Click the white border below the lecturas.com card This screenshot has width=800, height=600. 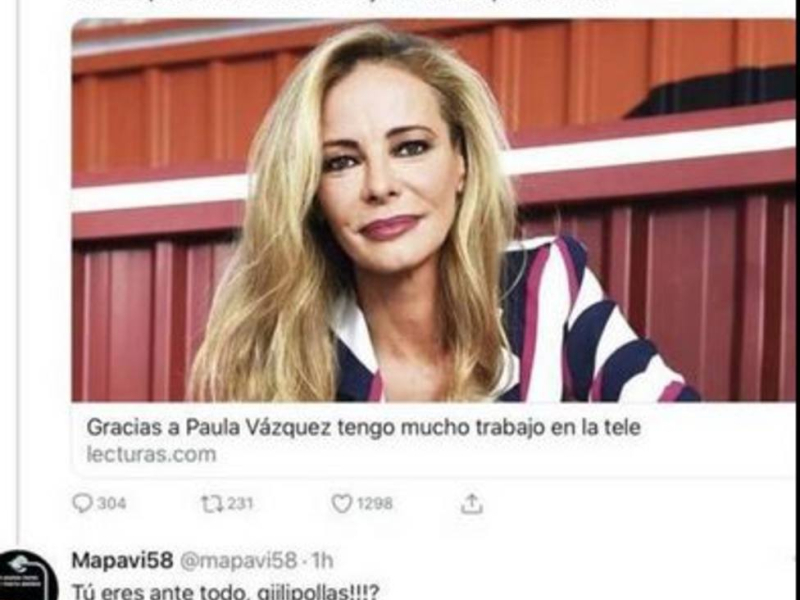pos(433,474)
